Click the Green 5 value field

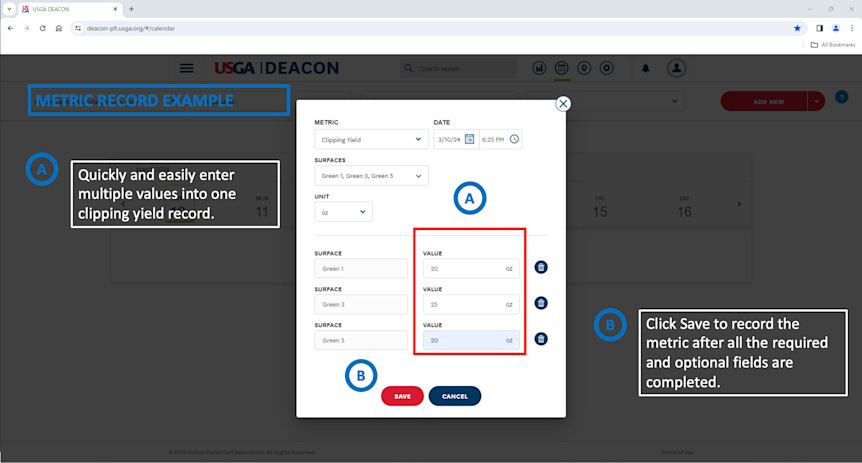tap(471, 340)
